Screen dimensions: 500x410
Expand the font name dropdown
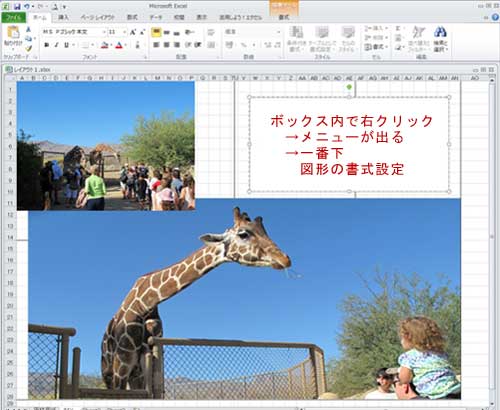click(x=104, y=32)
